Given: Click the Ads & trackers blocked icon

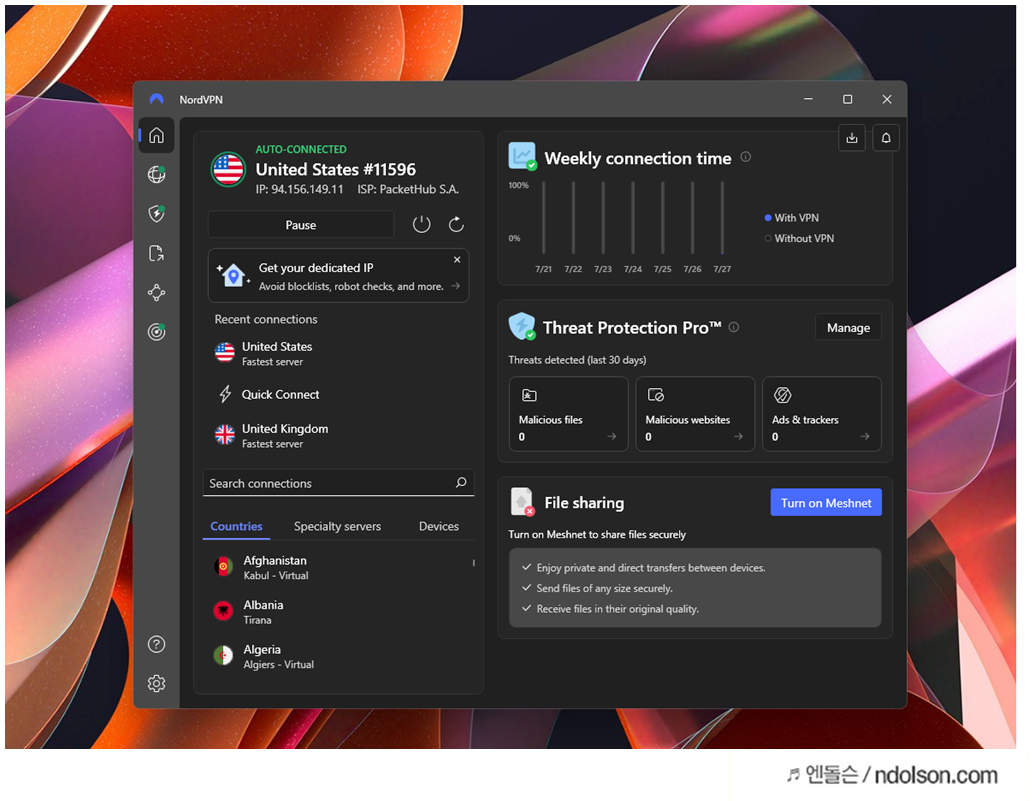Looking at the screenshot, I should (782, 395).
